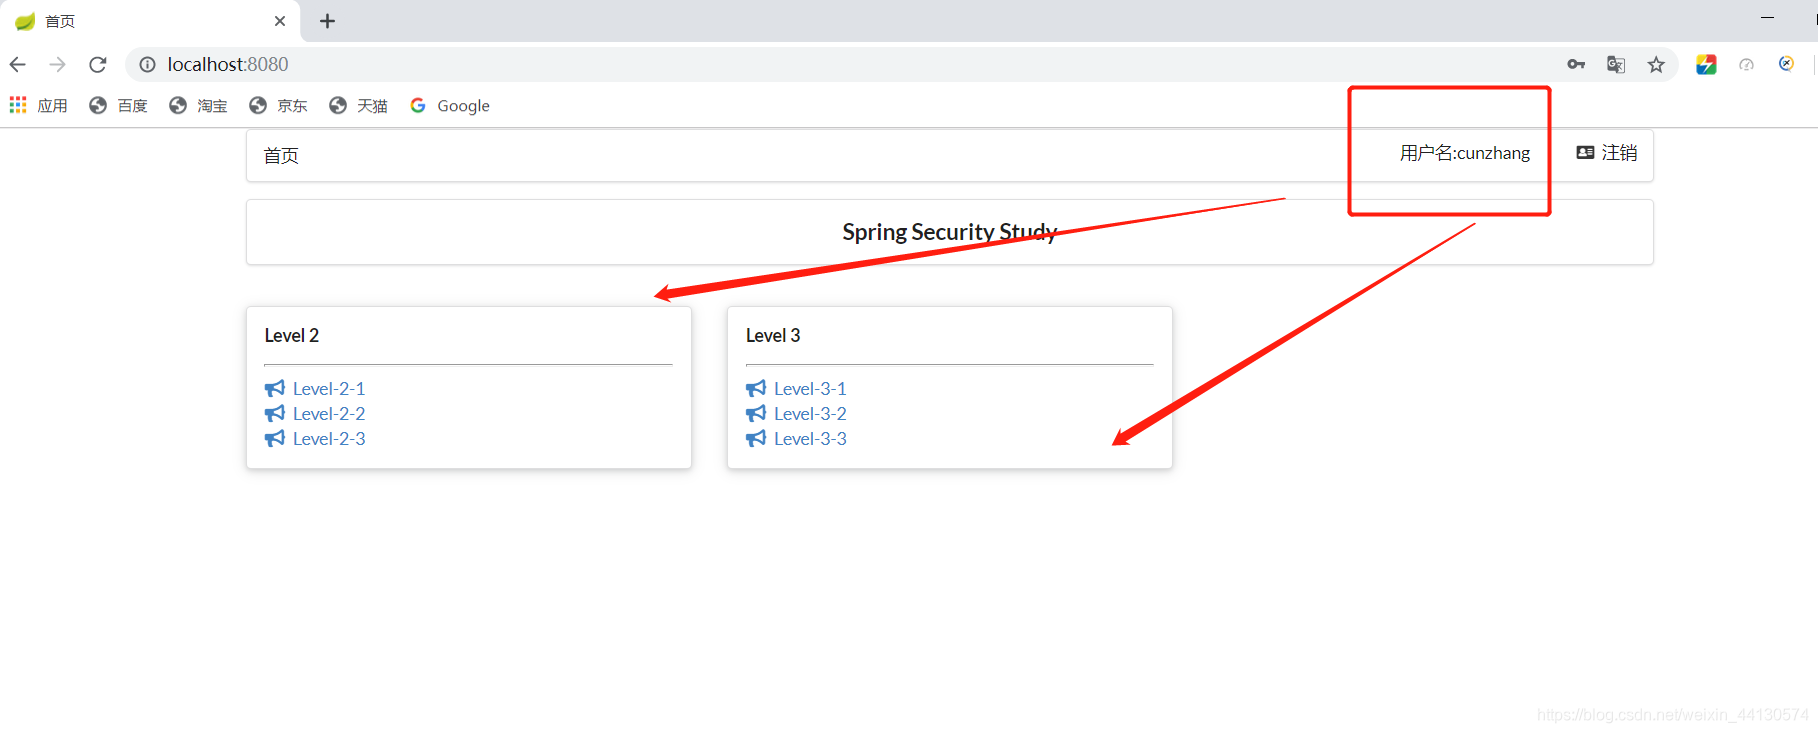The height and width of the screenshot is (733, 1818).
Task: Go back with the browser back arrow
Action: point(18,64)
